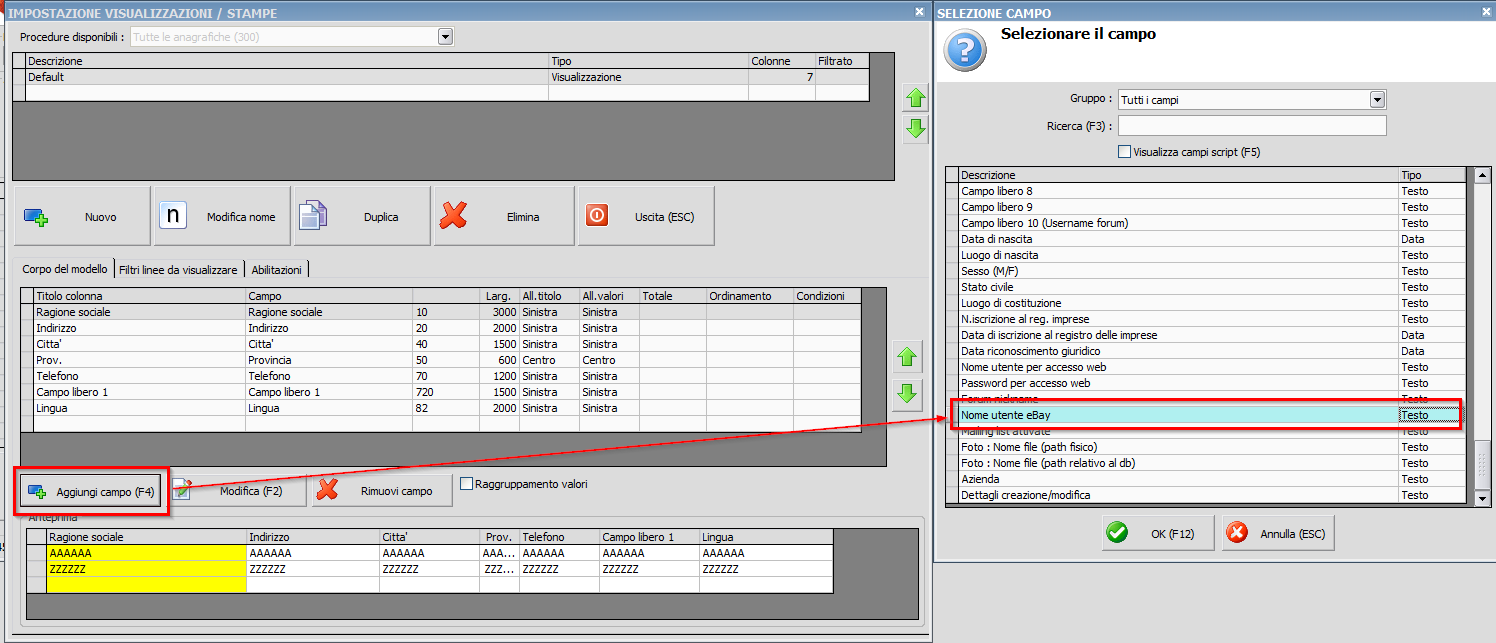
Task: Switch to Corpo del modello tab
Action: point(64,270)
